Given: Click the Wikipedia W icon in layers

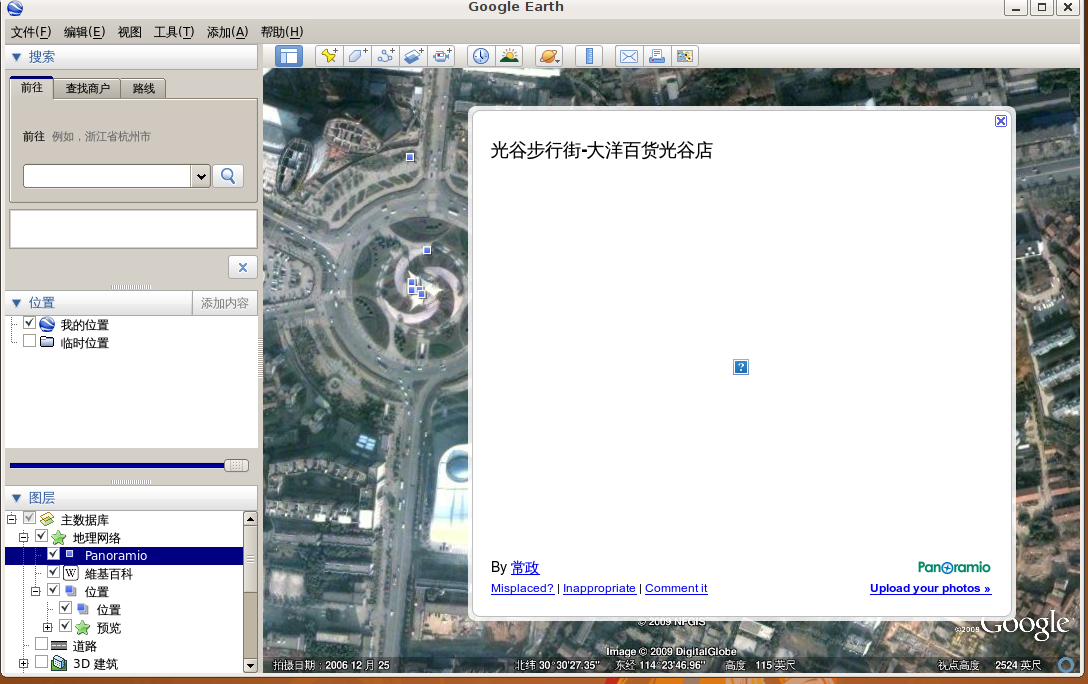Looking at the screenshot, I should click(71, 573).
